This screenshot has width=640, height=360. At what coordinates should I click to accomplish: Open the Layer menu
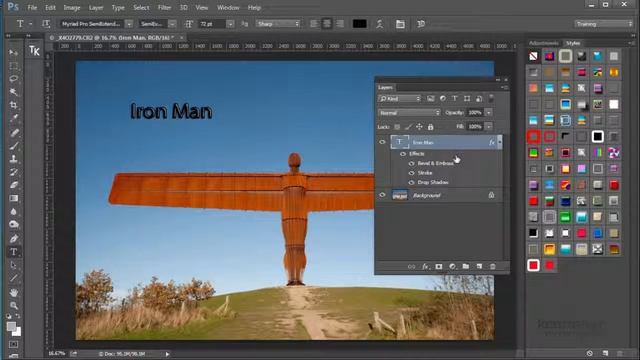[x=96, y=8]
